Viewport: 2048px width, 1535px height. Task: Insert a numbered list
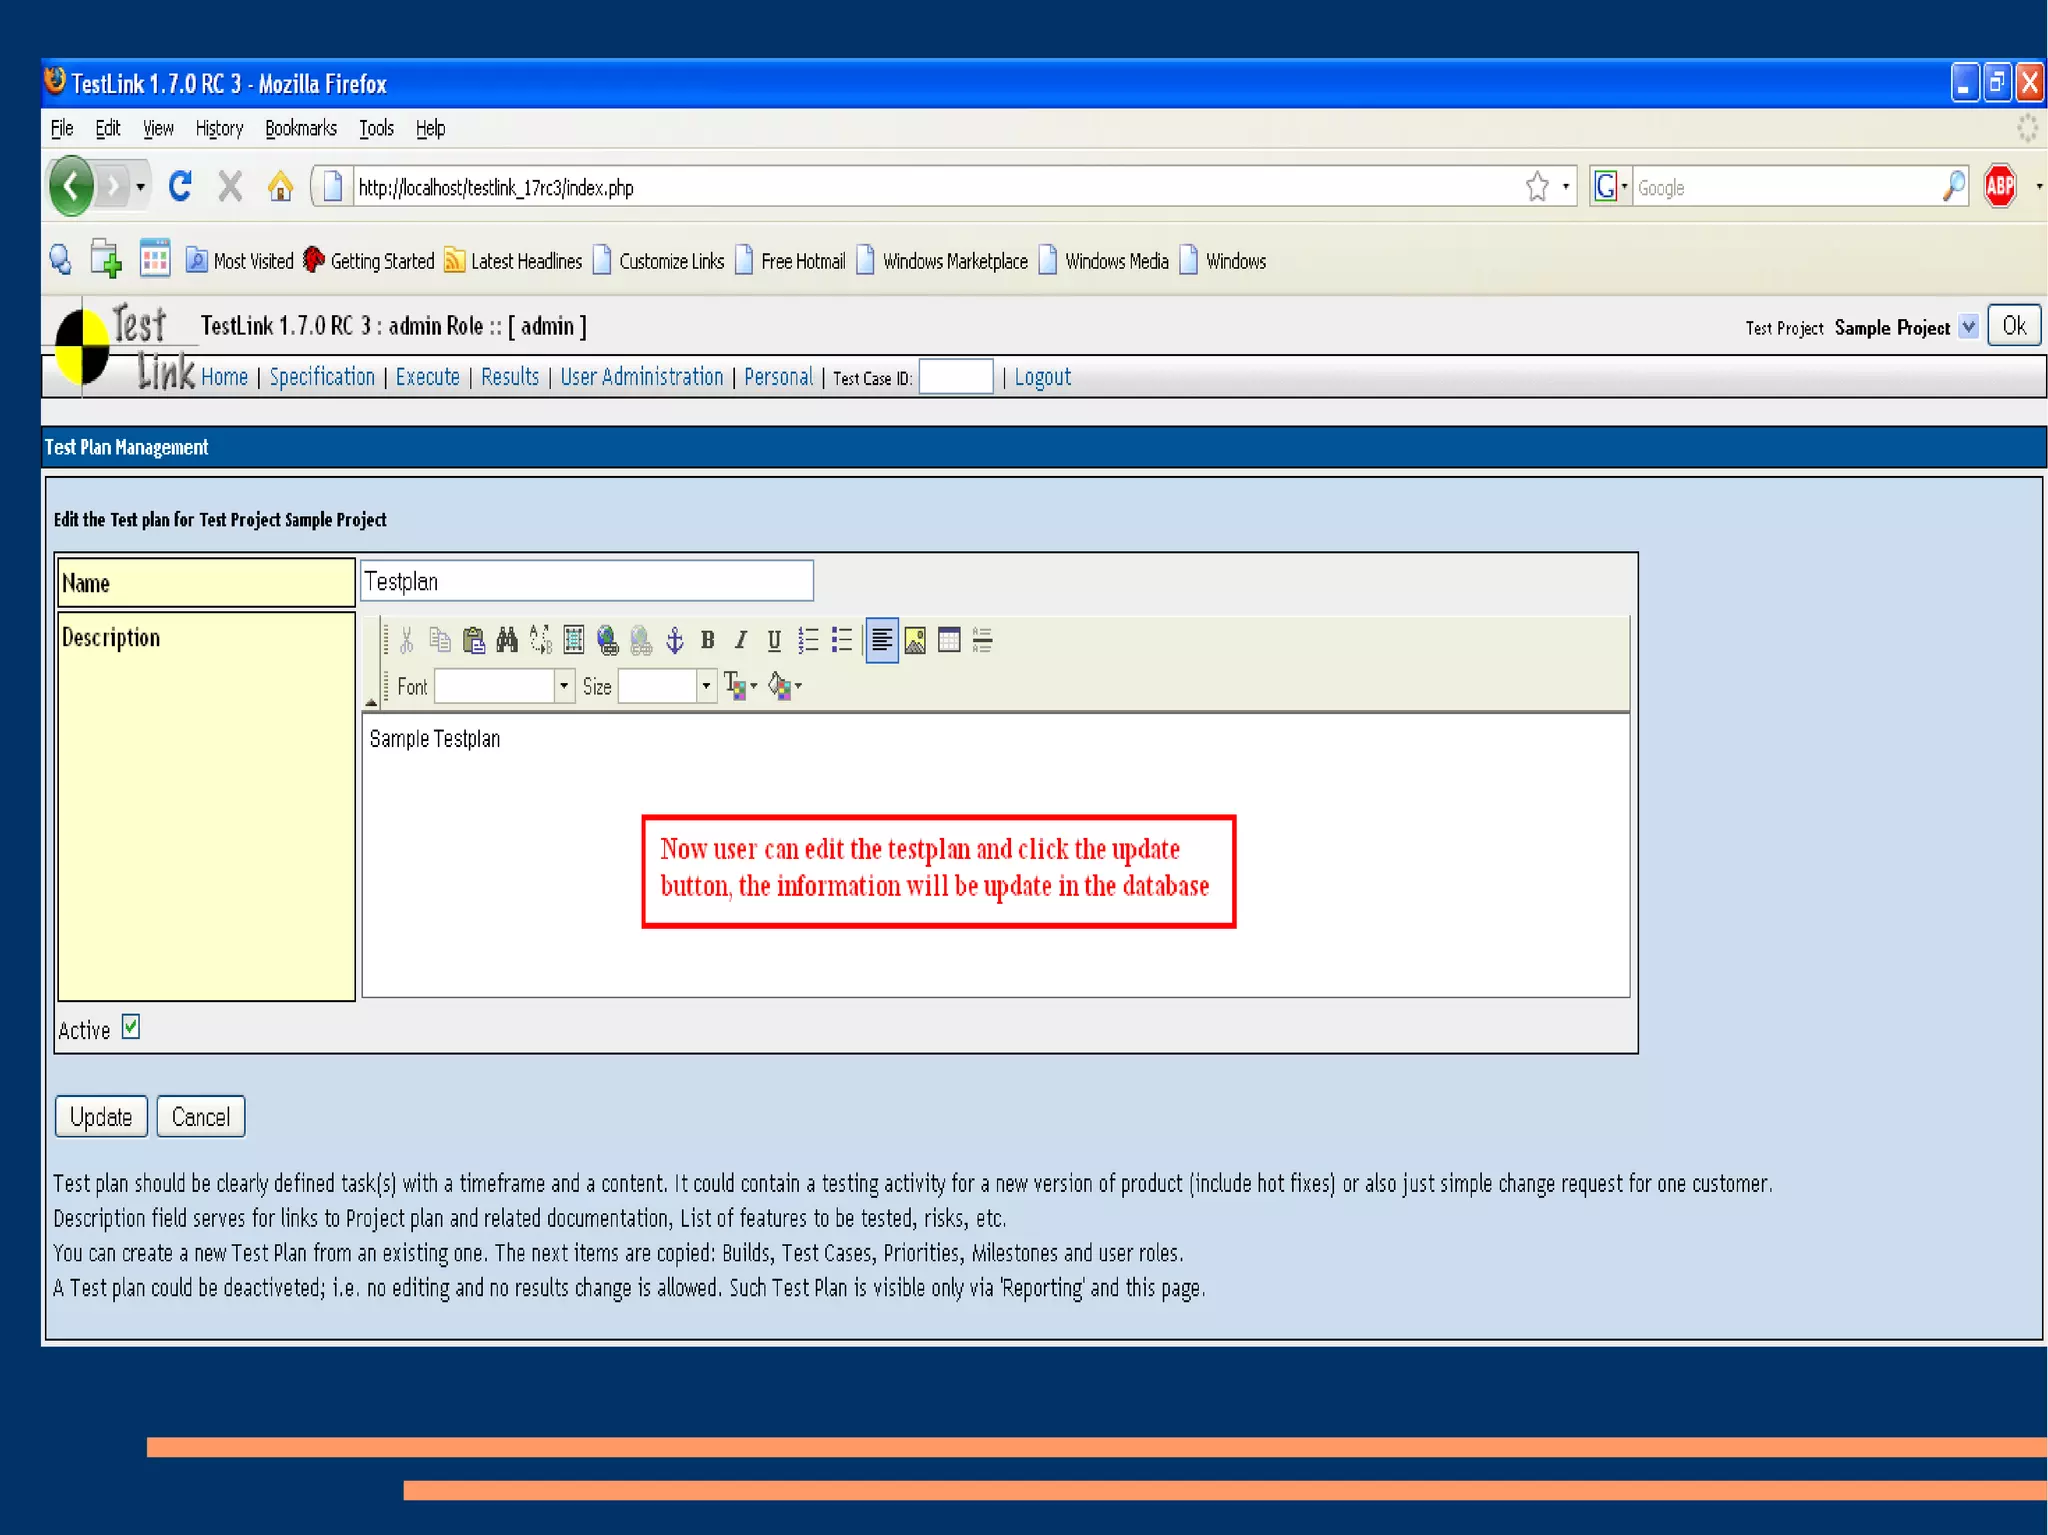click(808, 640)
